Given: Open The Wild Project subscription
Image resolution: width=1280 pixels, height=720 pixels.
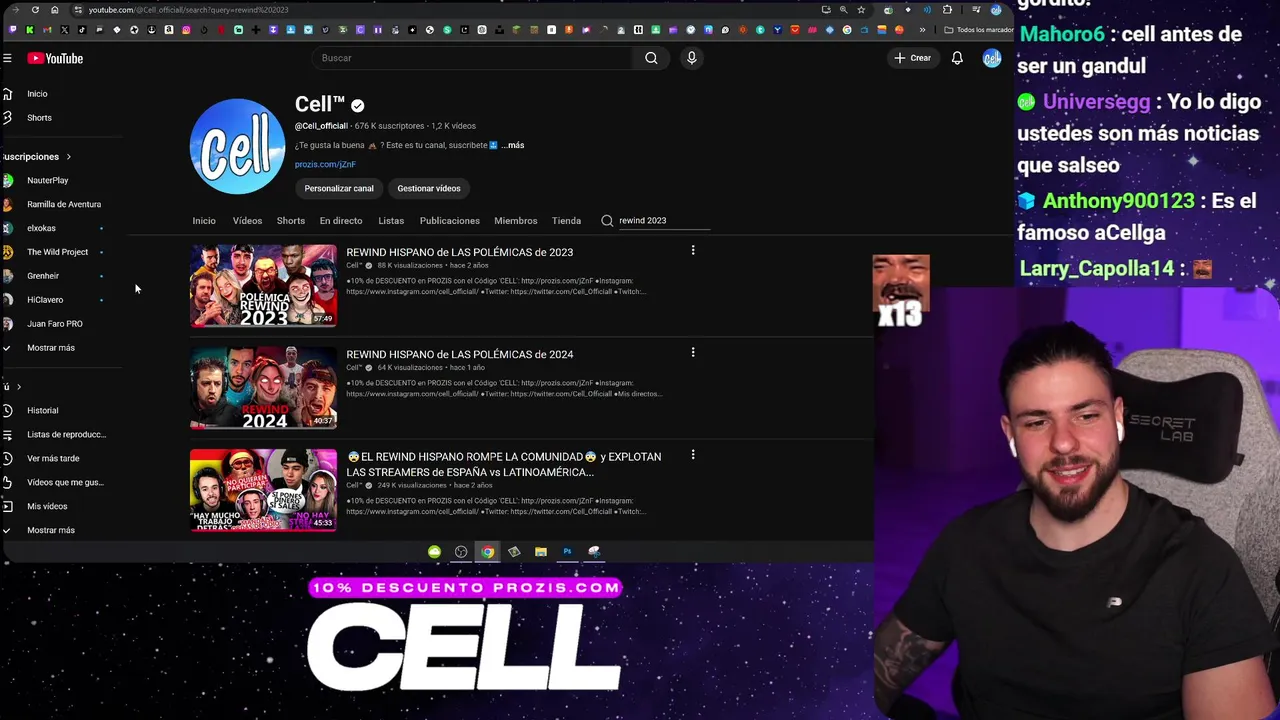Looking at the screenshot, I should [58, 252].
